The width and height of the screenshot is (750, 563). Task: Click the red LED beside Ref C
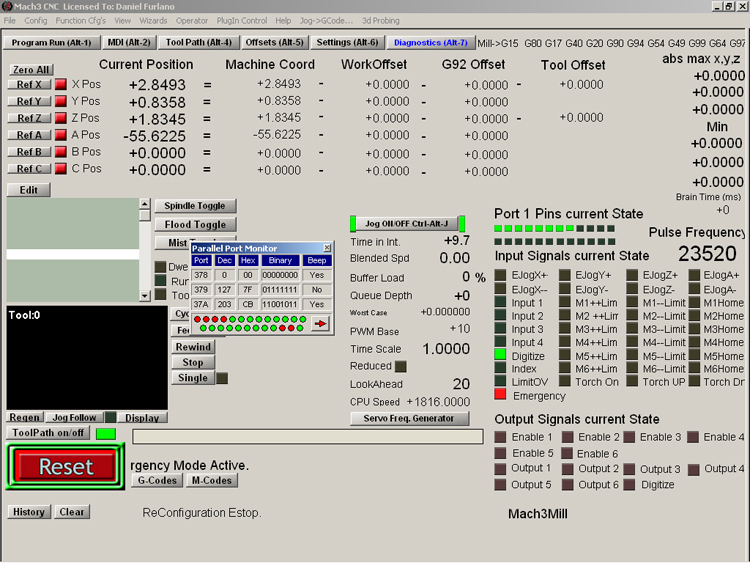click(61, 168)
